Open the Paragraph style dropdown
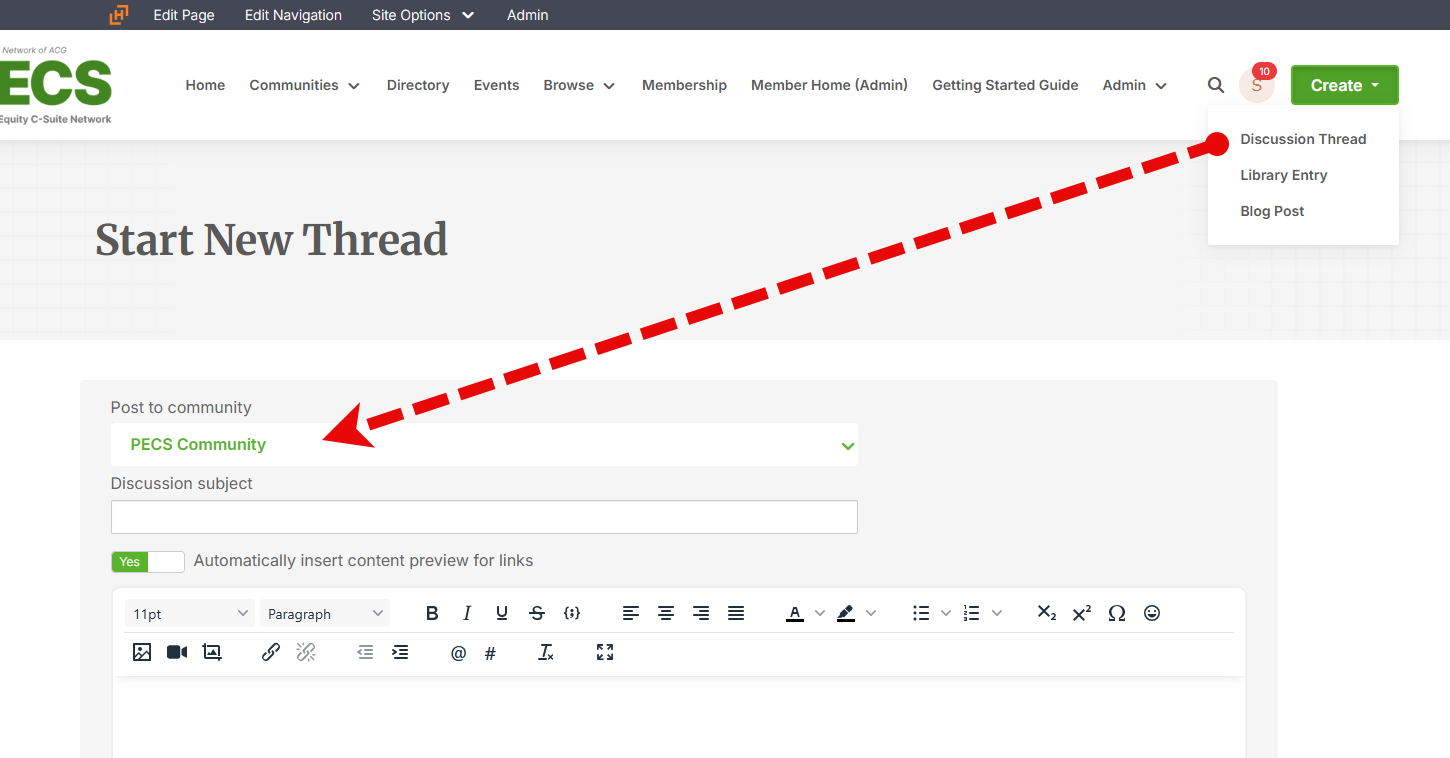The height and width of the screenshot is (758, 1450). pos(325,614)
